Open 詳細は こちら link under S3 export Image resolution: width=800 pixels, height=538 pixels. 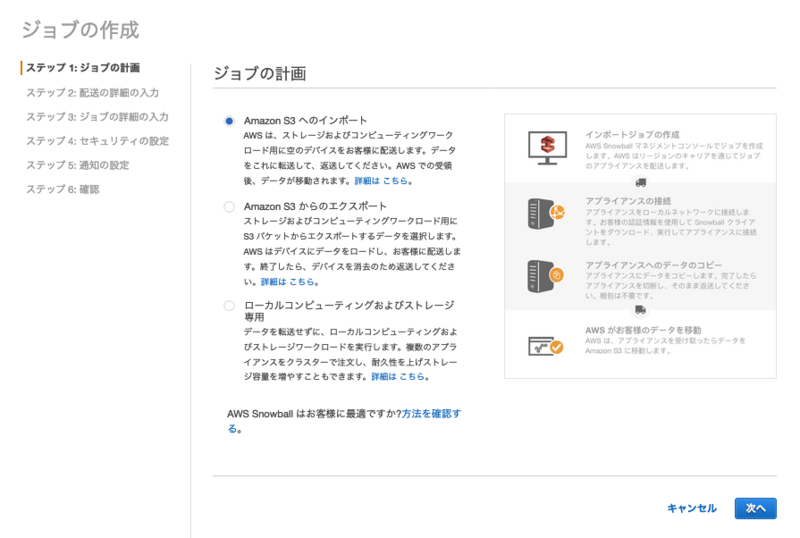point(287,282)
